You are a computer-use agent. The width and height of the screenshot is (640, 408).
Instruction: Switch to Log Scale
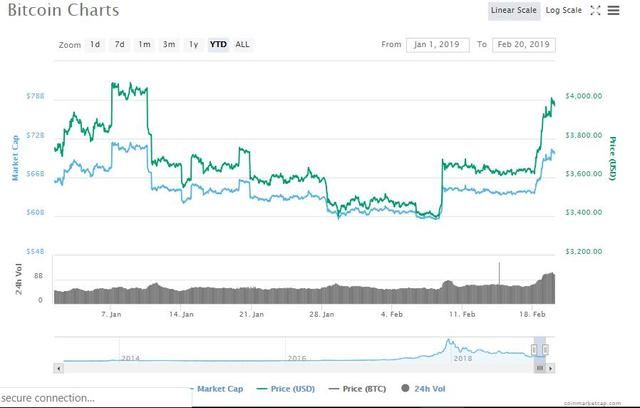click(x=564, y=11)
